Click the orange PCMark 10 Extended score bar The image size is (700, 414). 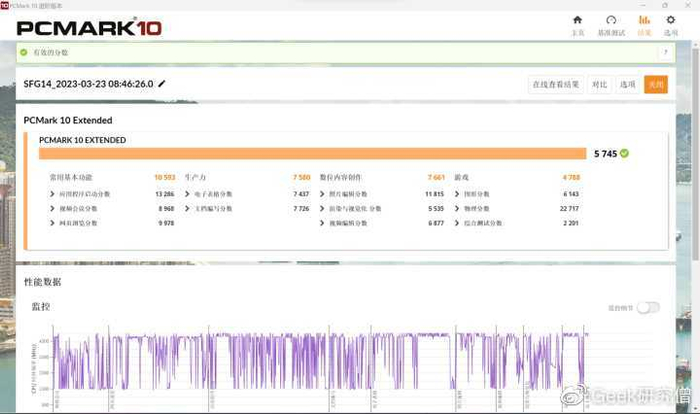(x=312, y=154)
